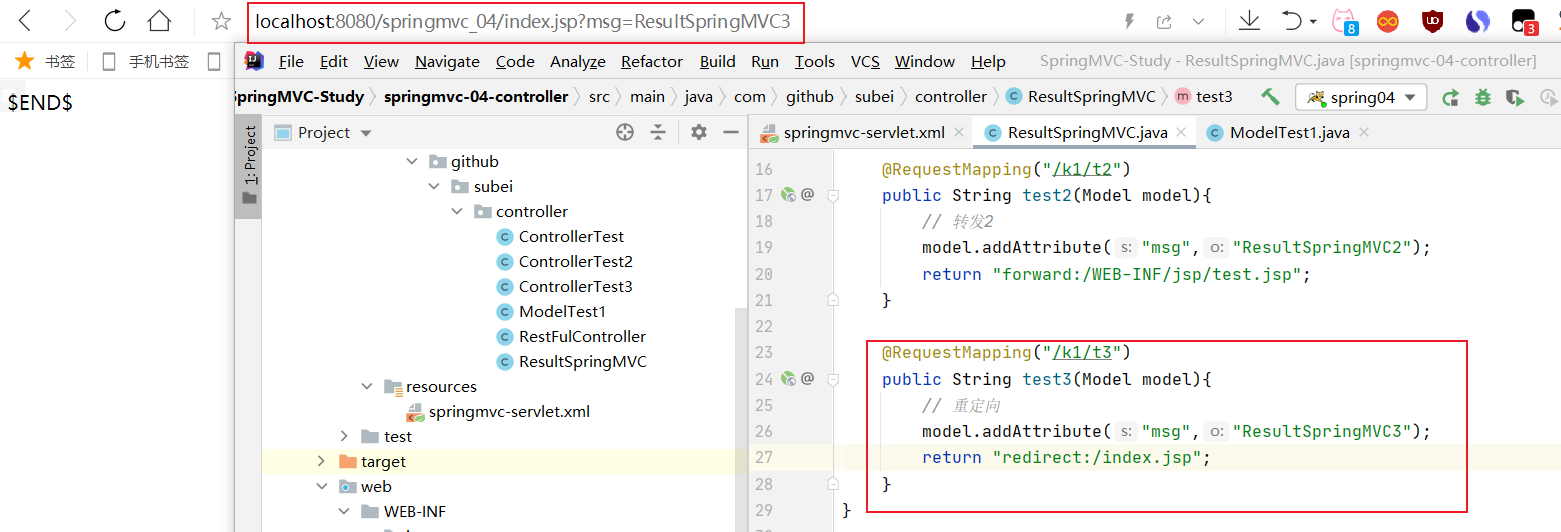Toggle code fold marker at line 17
Screen dimensions: 1561x532
tap(832, 195)
